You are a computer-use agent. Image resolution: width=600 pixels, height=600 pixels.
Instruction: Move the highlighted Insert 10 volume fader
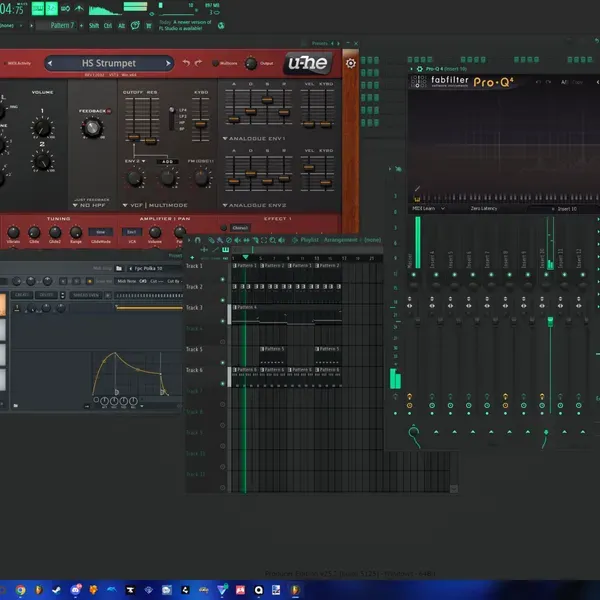tap(550, 321)
